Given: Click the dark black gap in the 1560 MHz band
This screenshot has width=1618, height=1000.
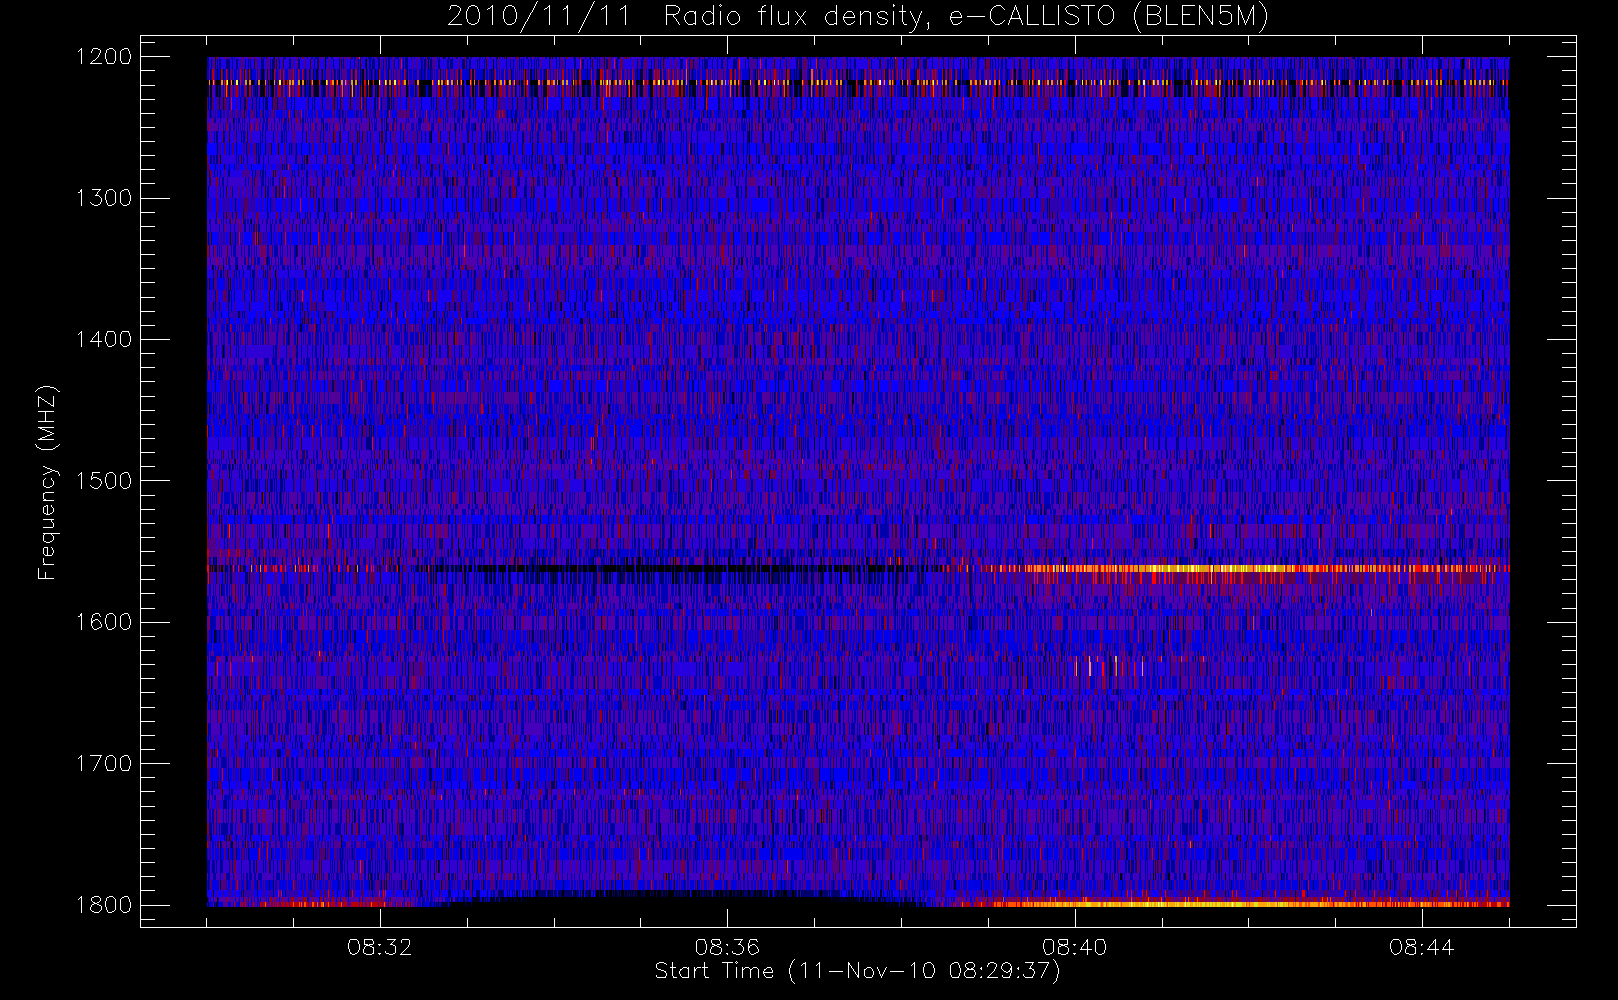Looking at the screenshot, I should pos(660,568).
